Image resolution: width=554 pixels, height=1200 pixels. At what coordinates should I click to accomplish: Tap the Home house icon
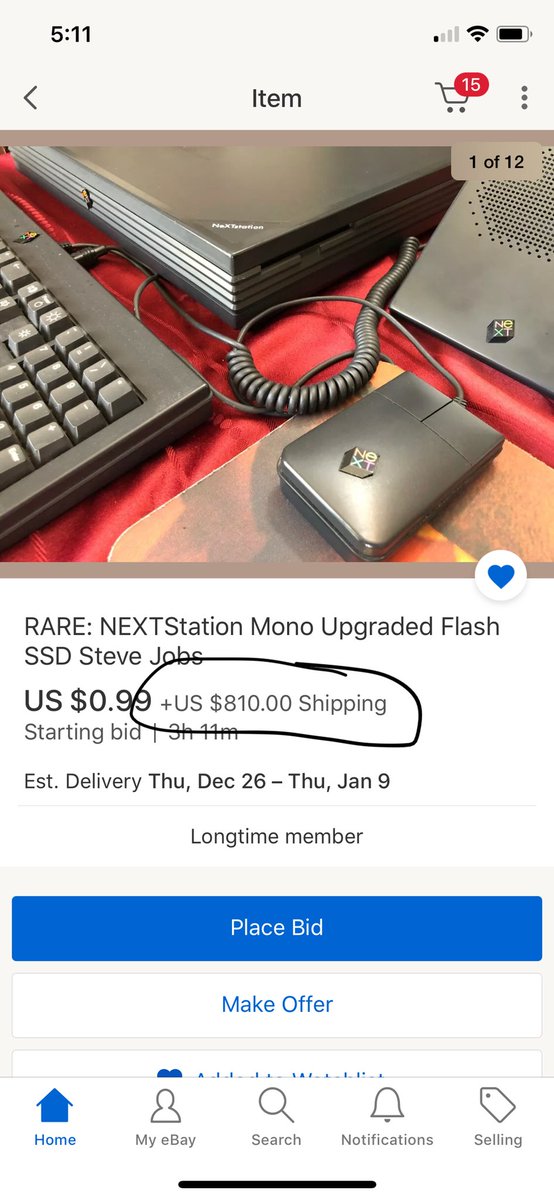(55, 1106)
